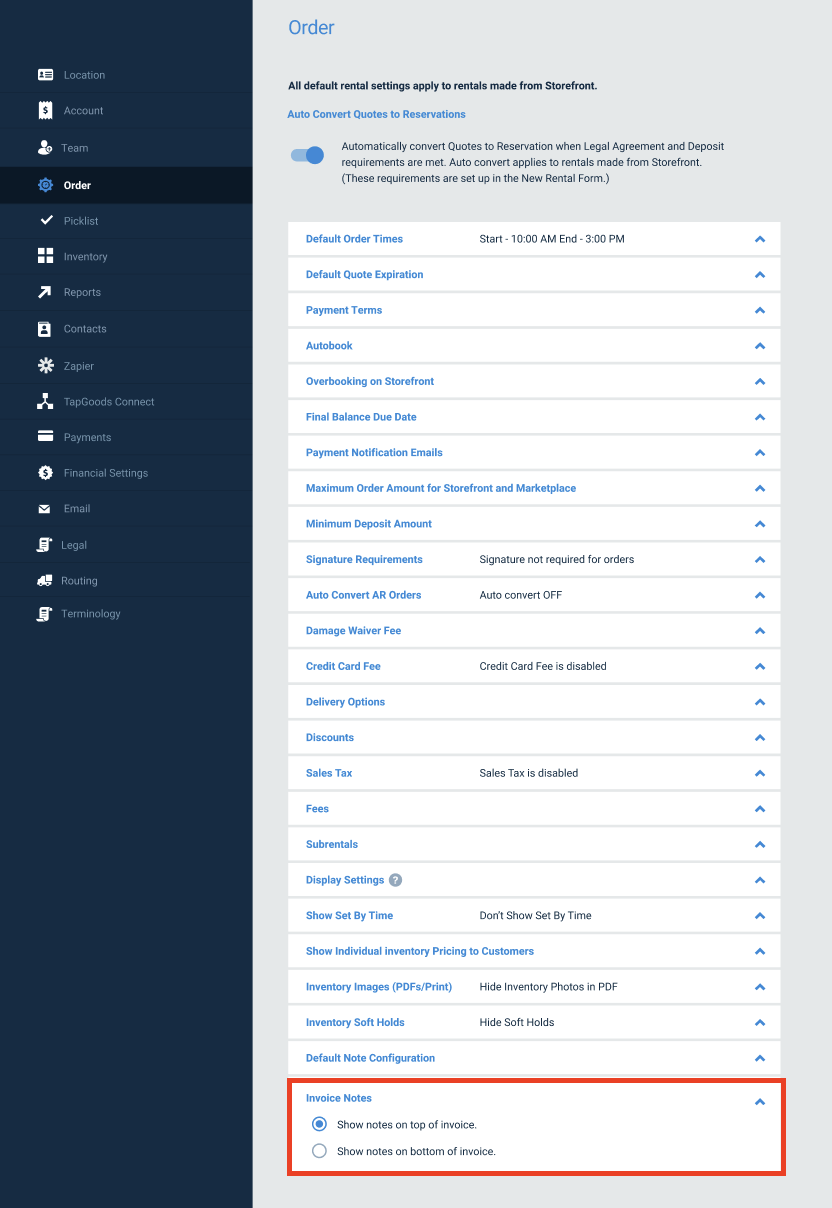Open Show Individual inventory Pricing to Customers

click(x=534, y=951)
